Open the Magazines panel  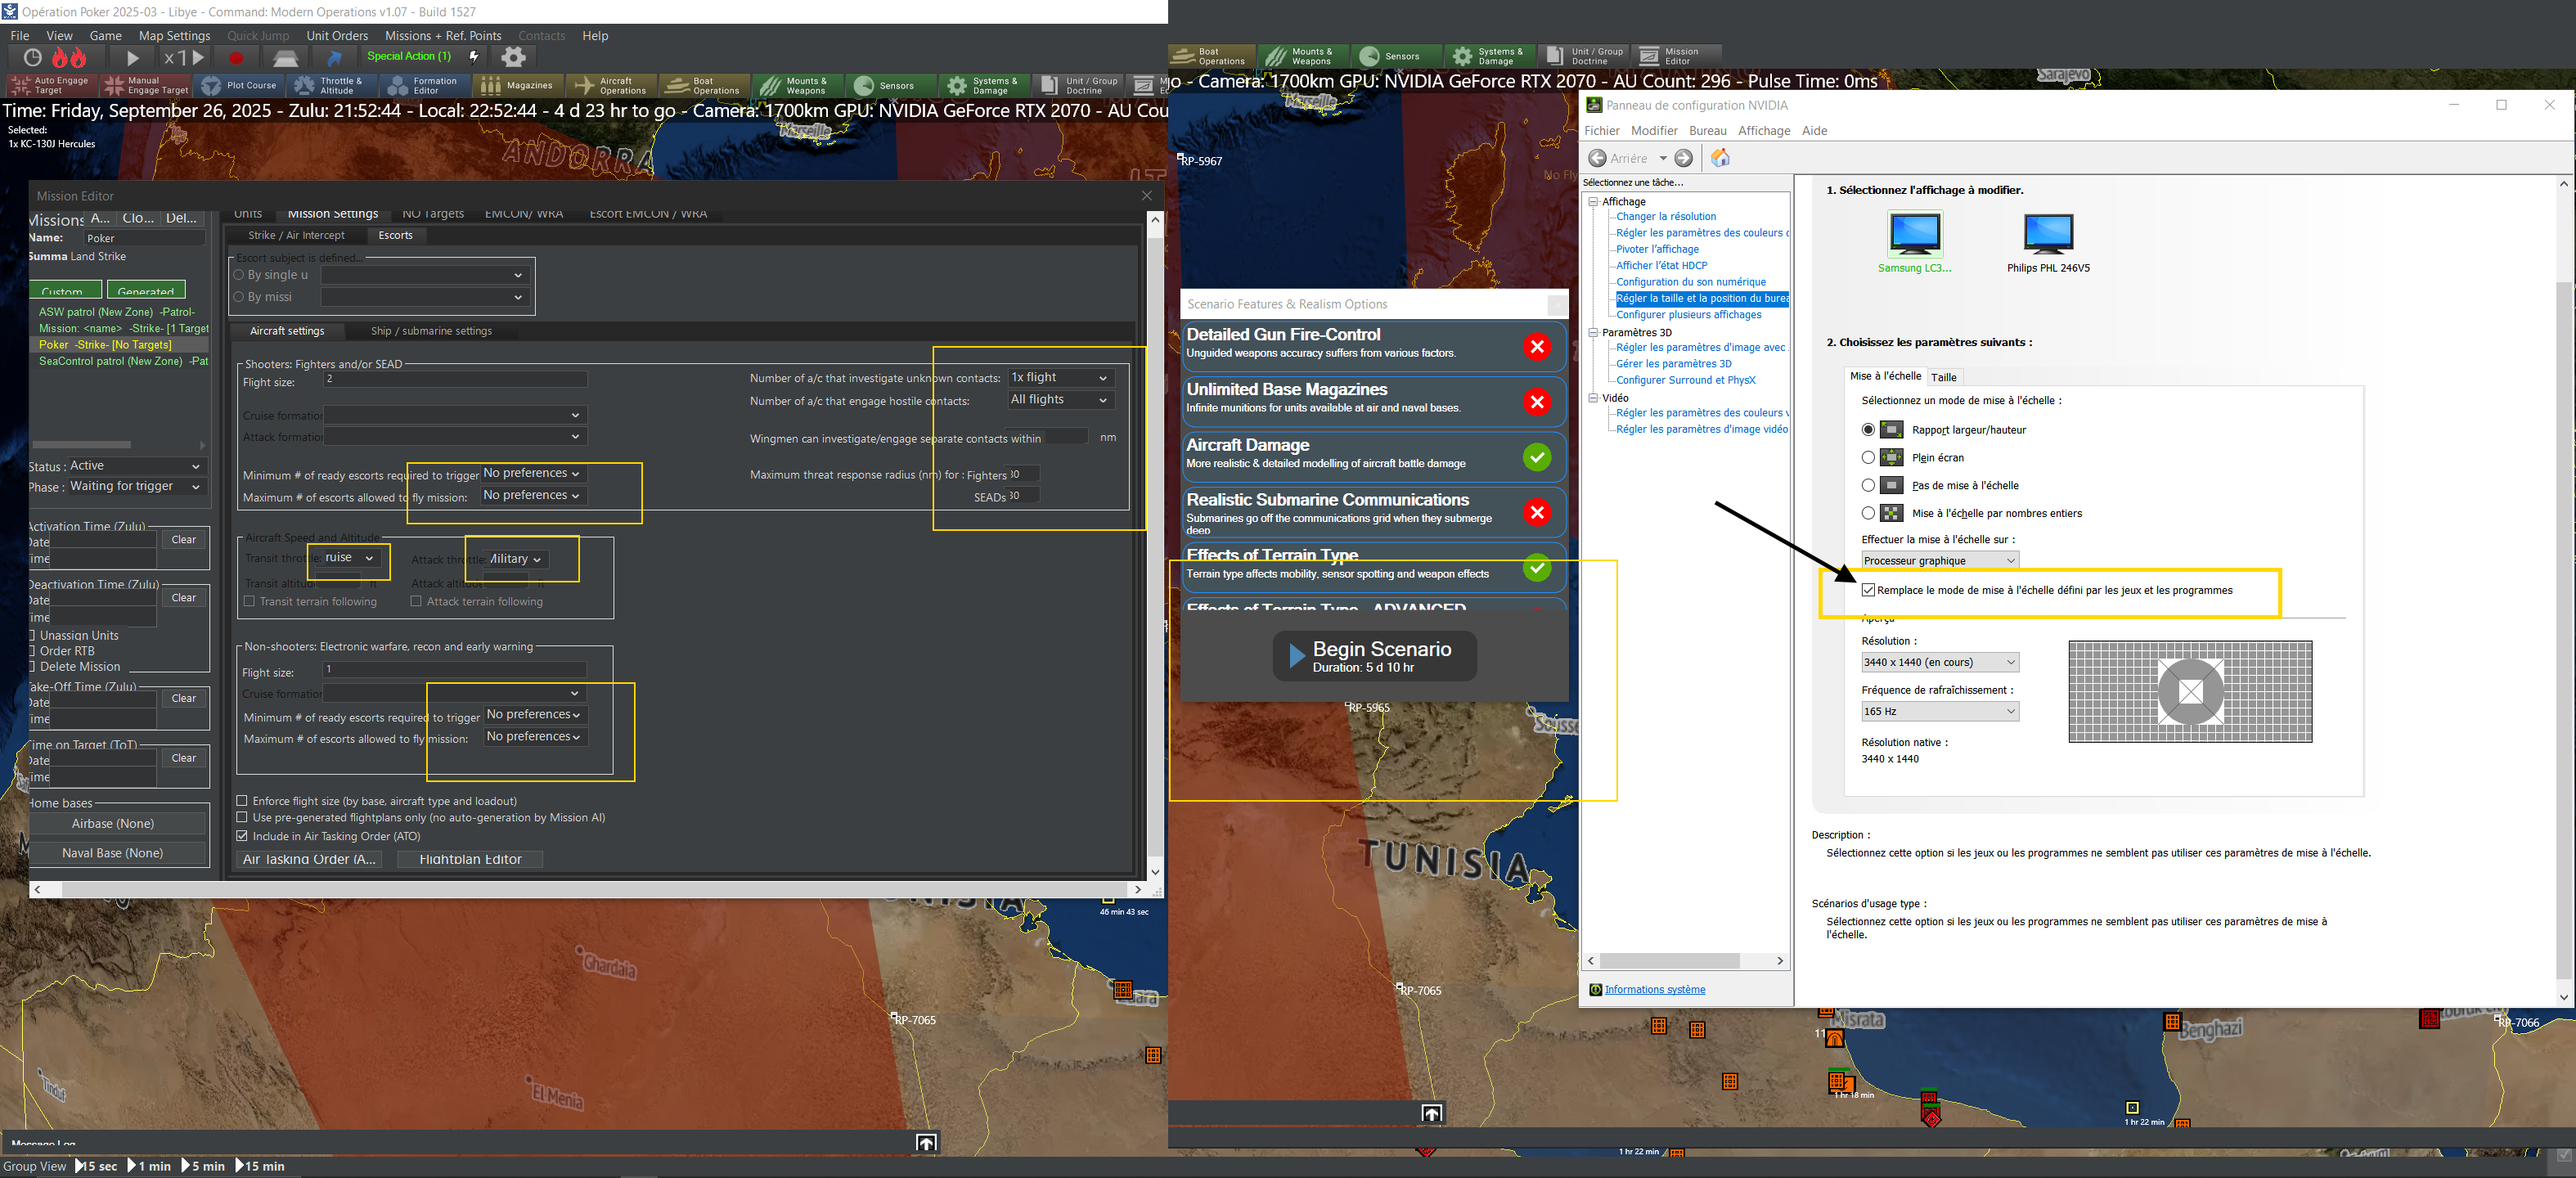click(x=518, y=86)
